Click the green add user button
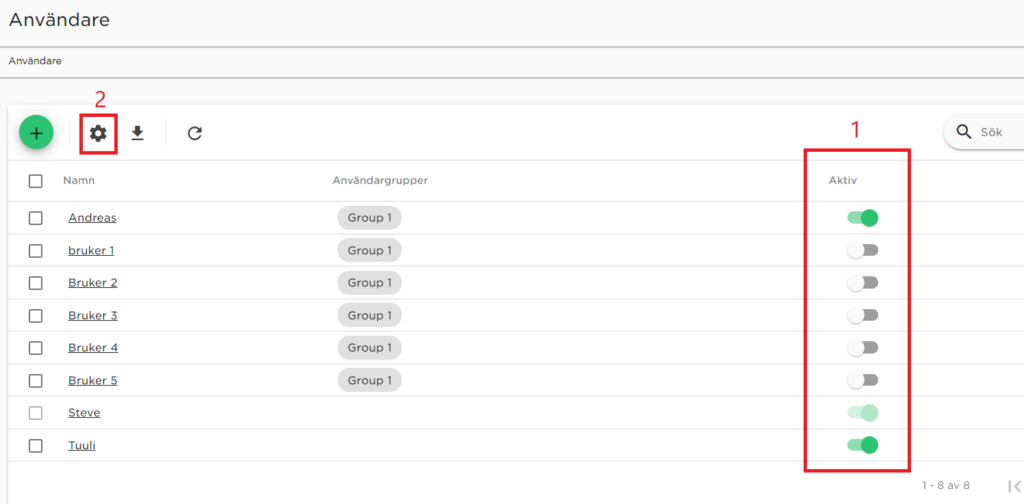The width and height of the screenshot is (1024, 504). point(36,133)
